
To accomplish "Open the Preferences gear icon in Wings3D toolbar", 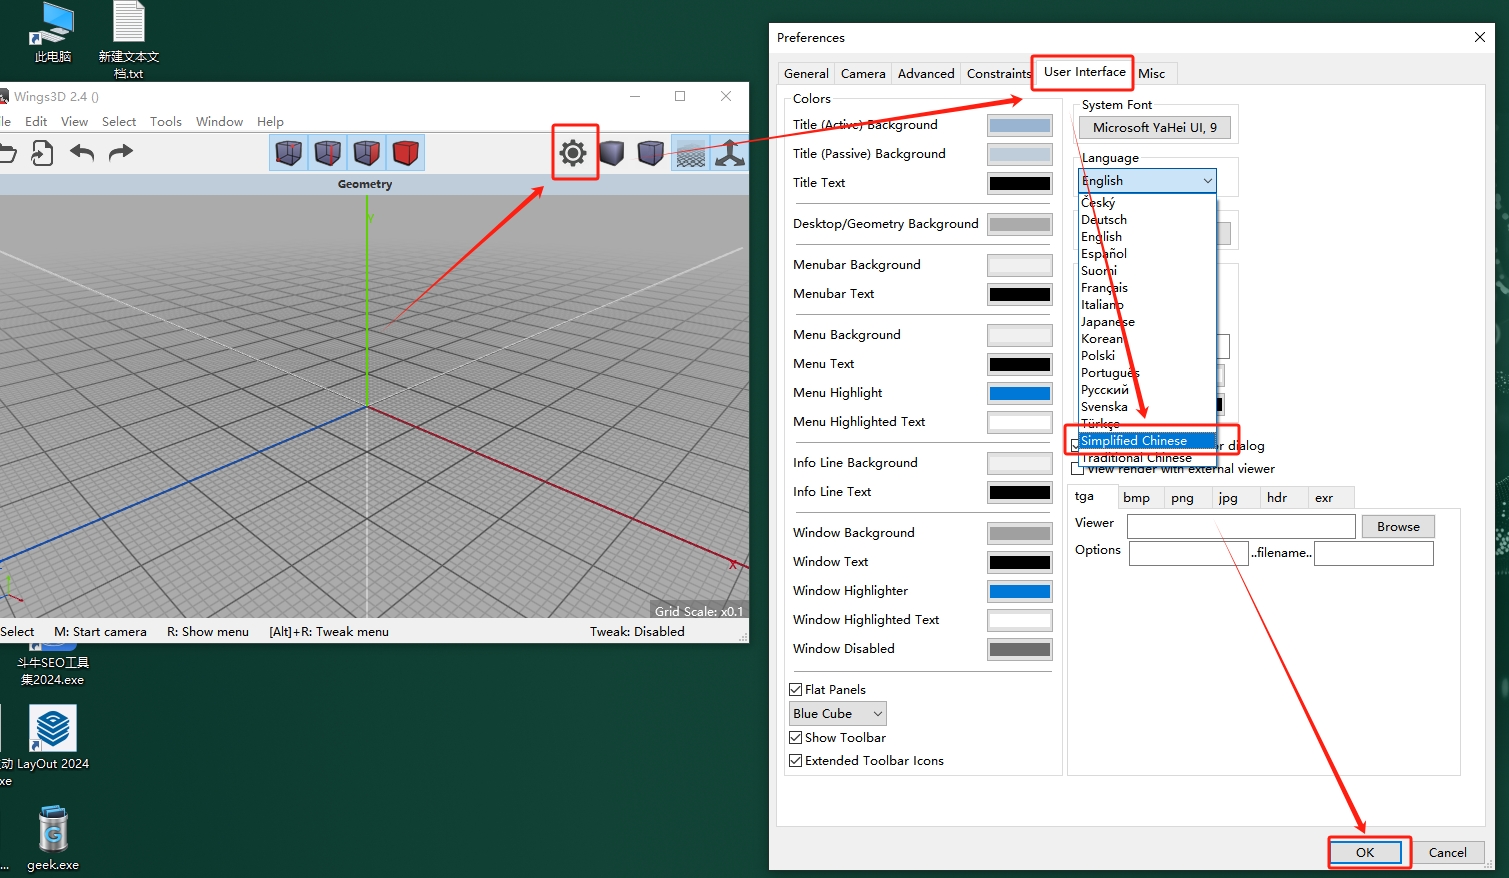I will click(573, 153).
